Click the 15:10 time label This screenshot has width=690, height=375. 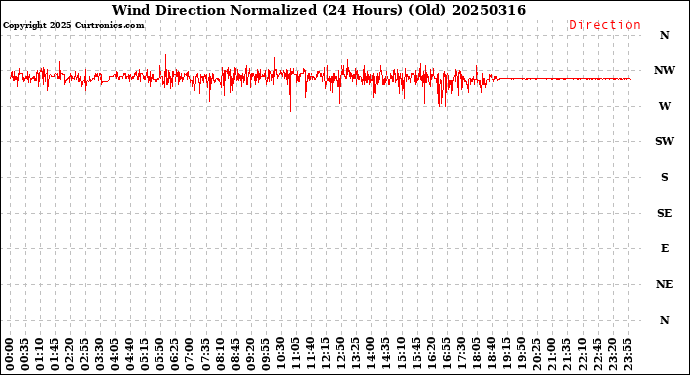pos(401,354)
